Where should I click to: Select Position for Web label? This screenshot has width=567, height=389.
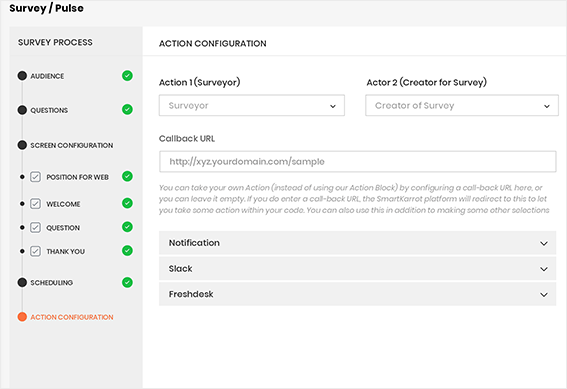(x=77, y=177)
